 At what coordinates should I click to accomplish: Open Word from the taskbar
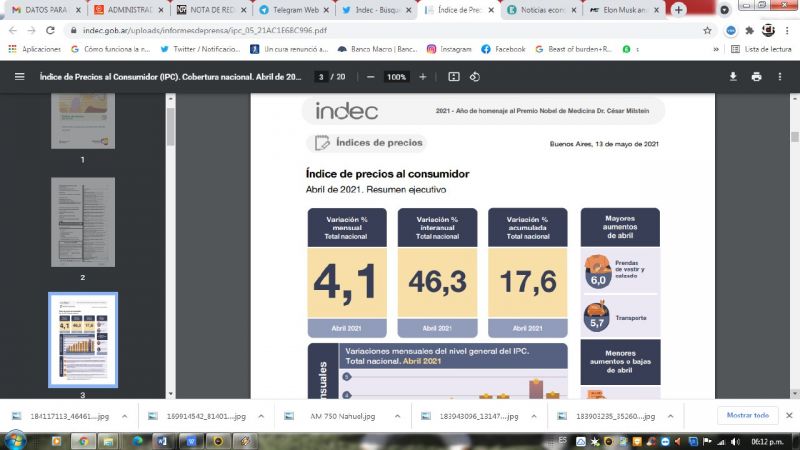click(x=162, y=441)
